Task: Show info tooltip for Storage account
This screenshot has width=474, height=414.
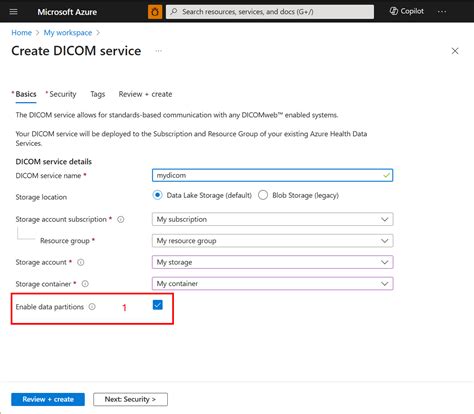Action: point(81,262)
